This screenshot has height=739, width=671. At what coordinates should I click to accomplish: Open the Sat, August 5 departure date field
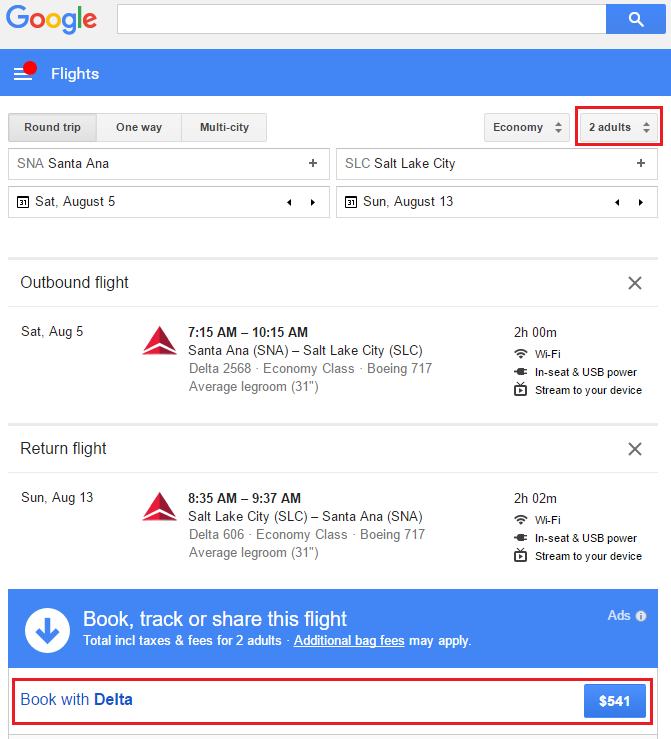[x=140, y=202]
